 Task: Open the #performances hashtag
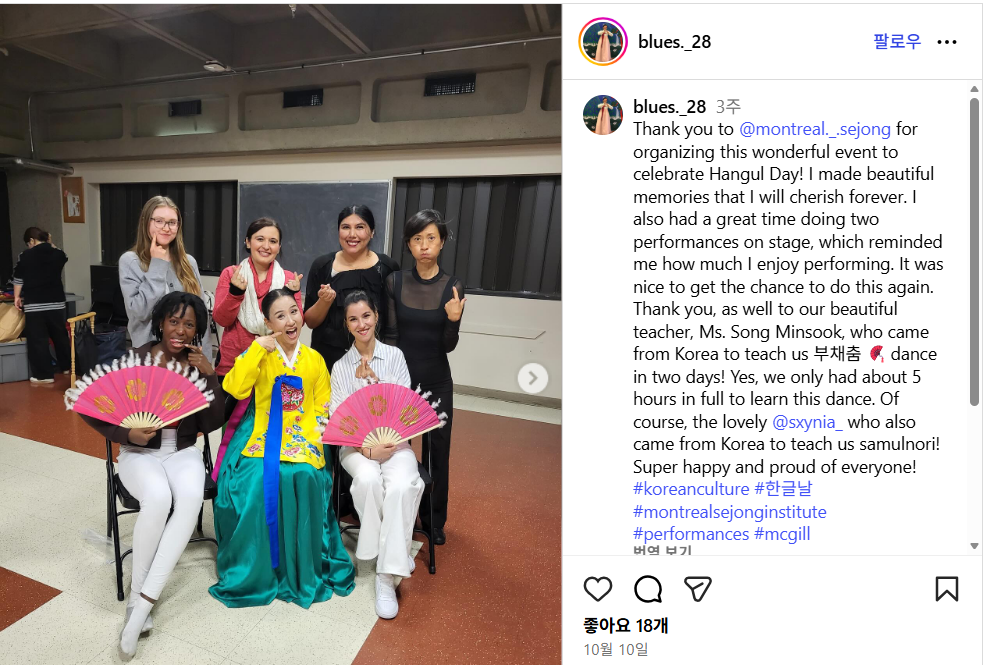tap(691, 535)
